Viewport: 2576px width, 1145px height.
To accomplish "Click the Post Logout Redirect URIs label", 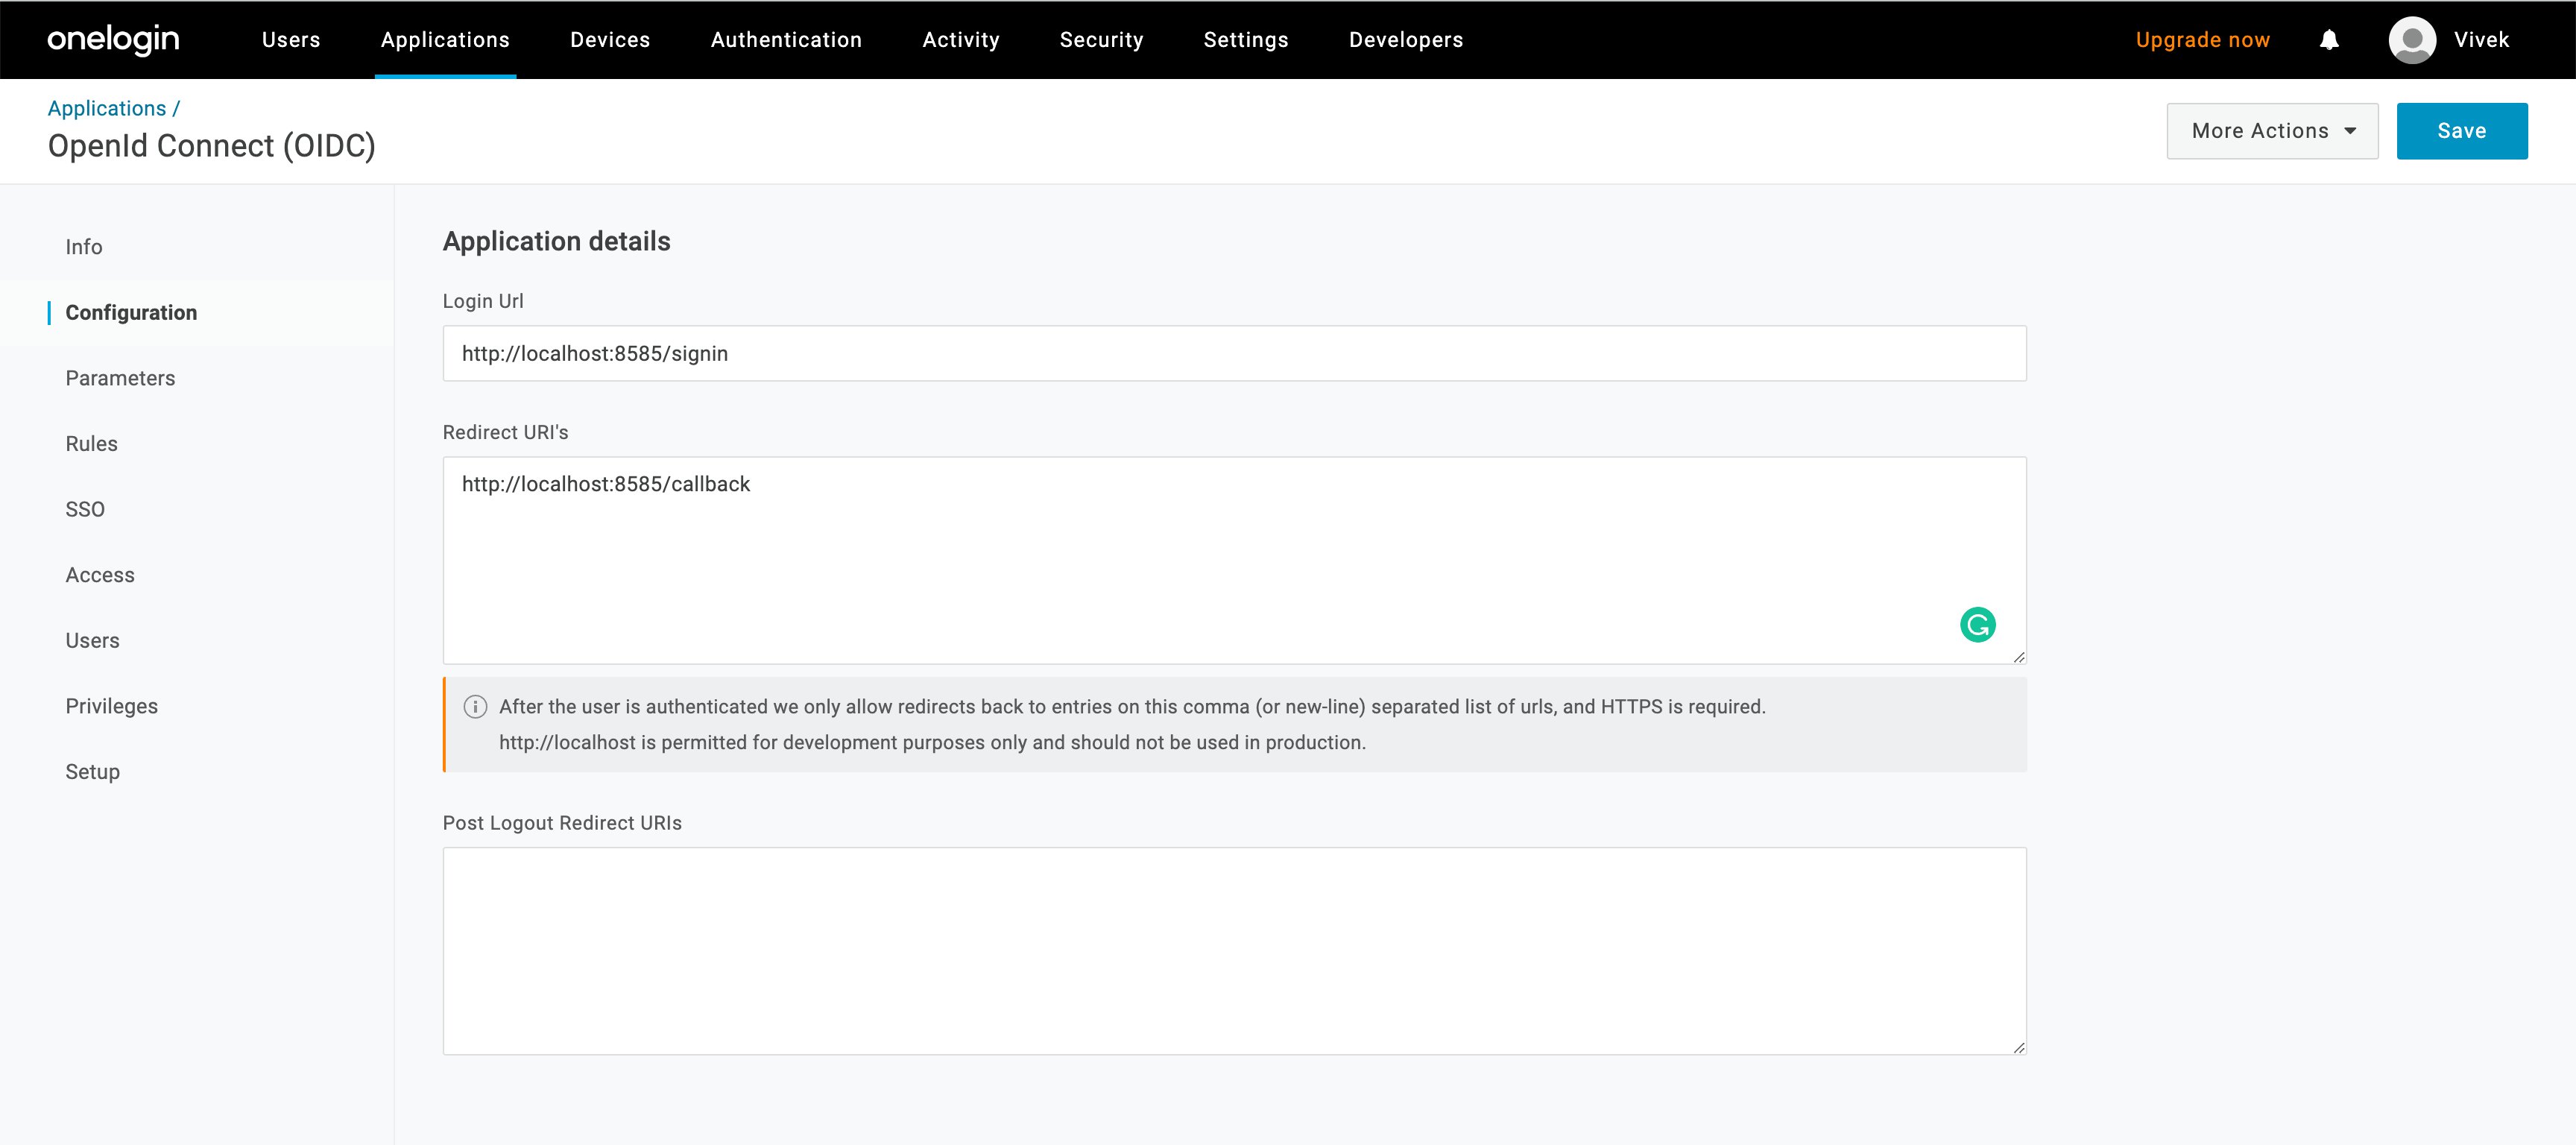I will [562, 823].
